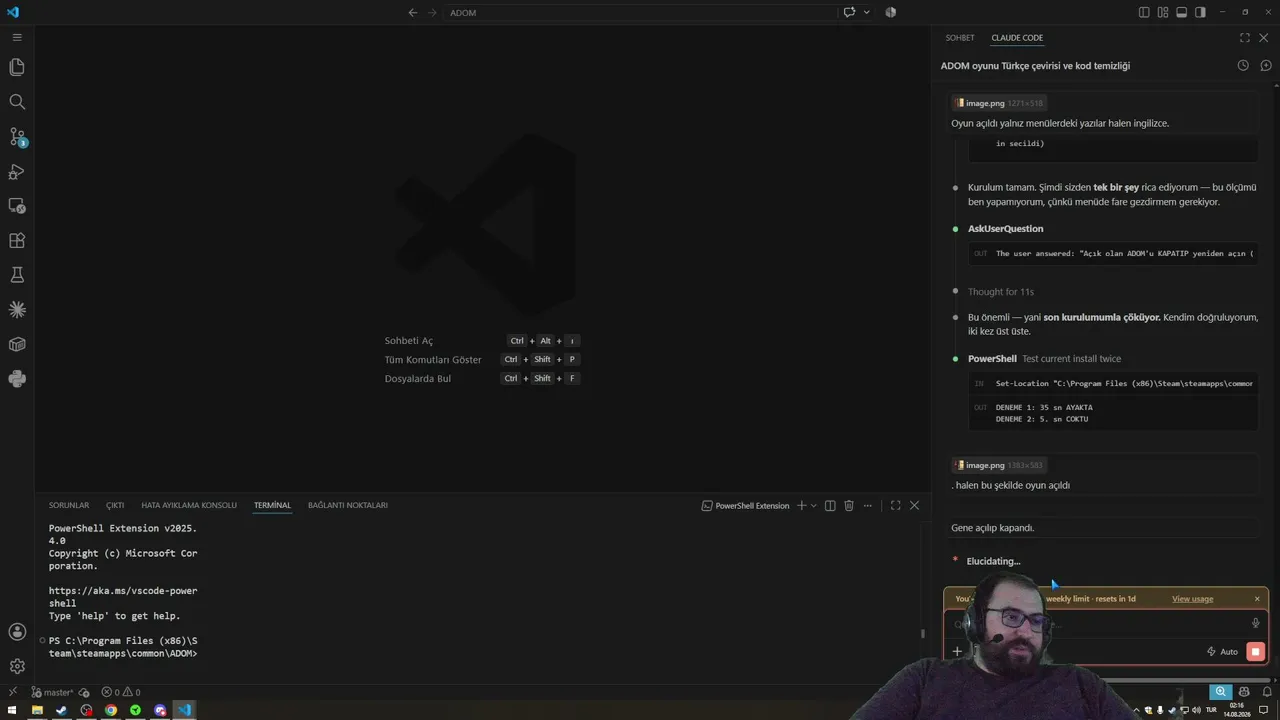The height and width of the screenshot is (720, 1280).
Task: Stop the running Claude response
Action: pyautogui.click(x=1256, y=652)
